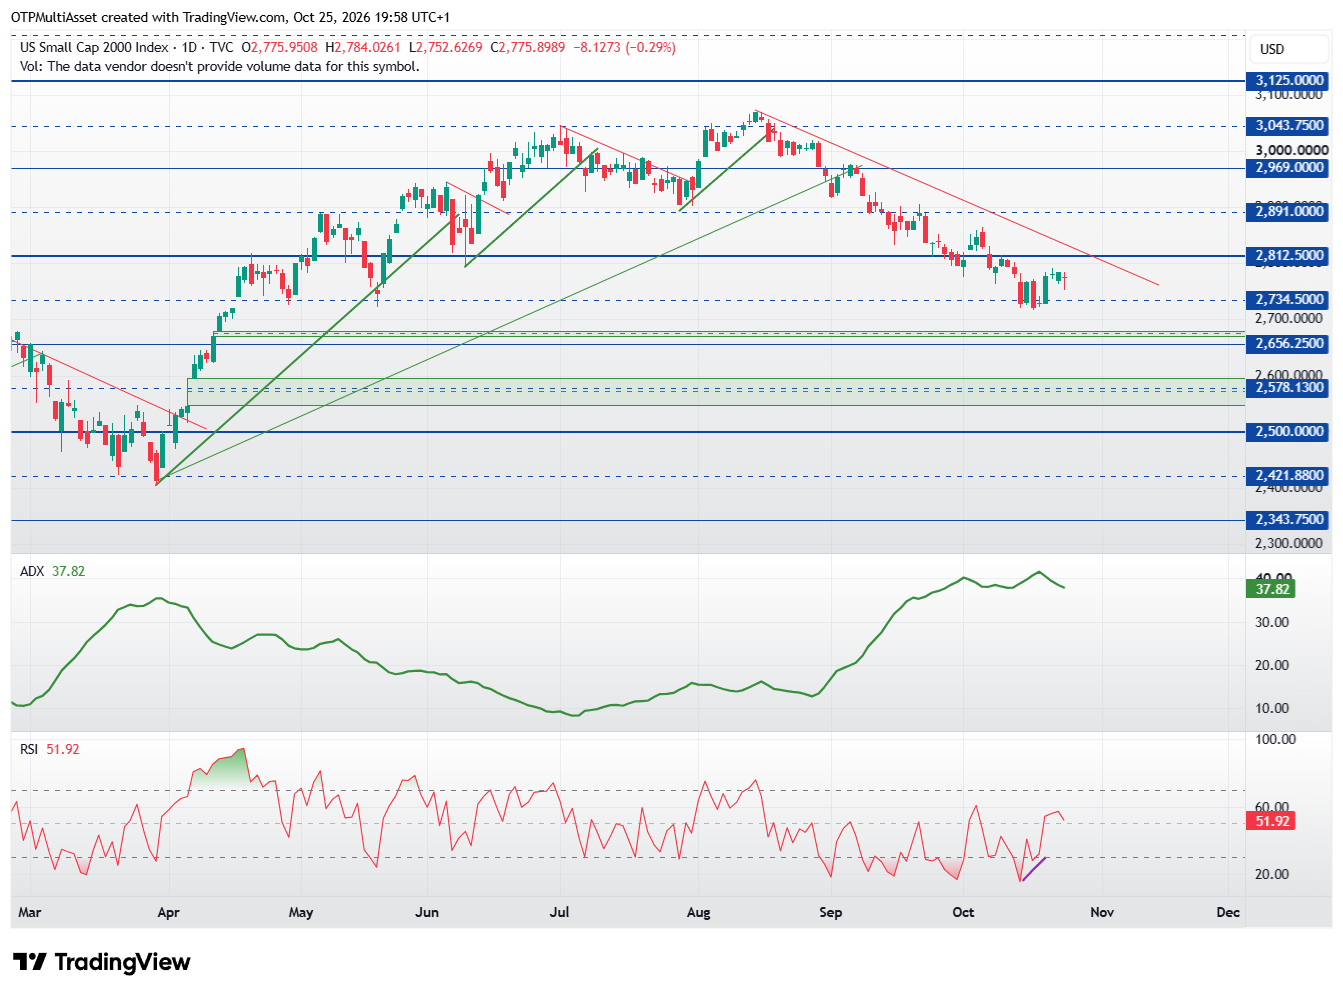Click the Apr label on time axis
This screenshot has width=1343, height=996.
(168, 912)
